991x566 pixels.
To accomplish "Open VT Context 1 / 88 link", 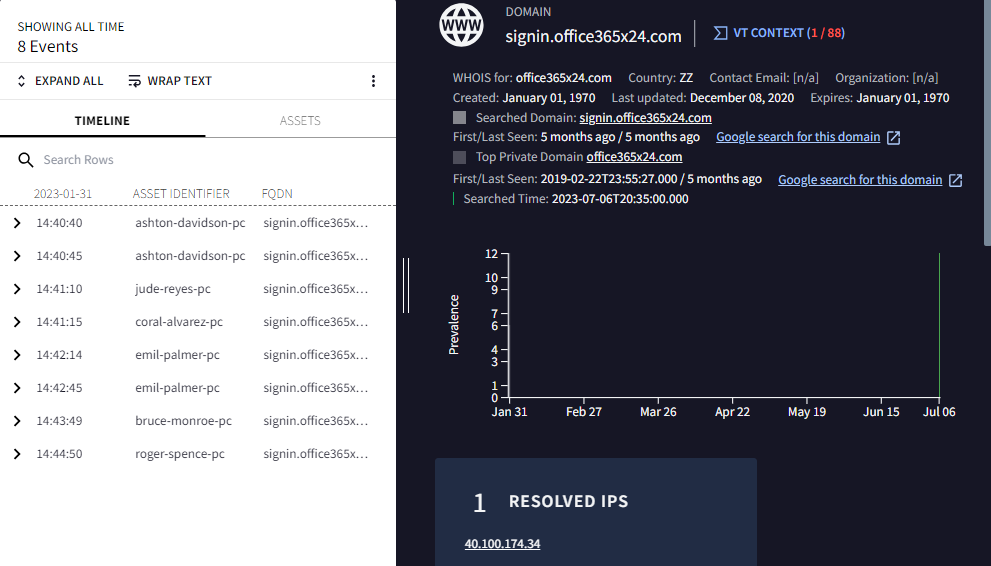I will click(789, 33).
